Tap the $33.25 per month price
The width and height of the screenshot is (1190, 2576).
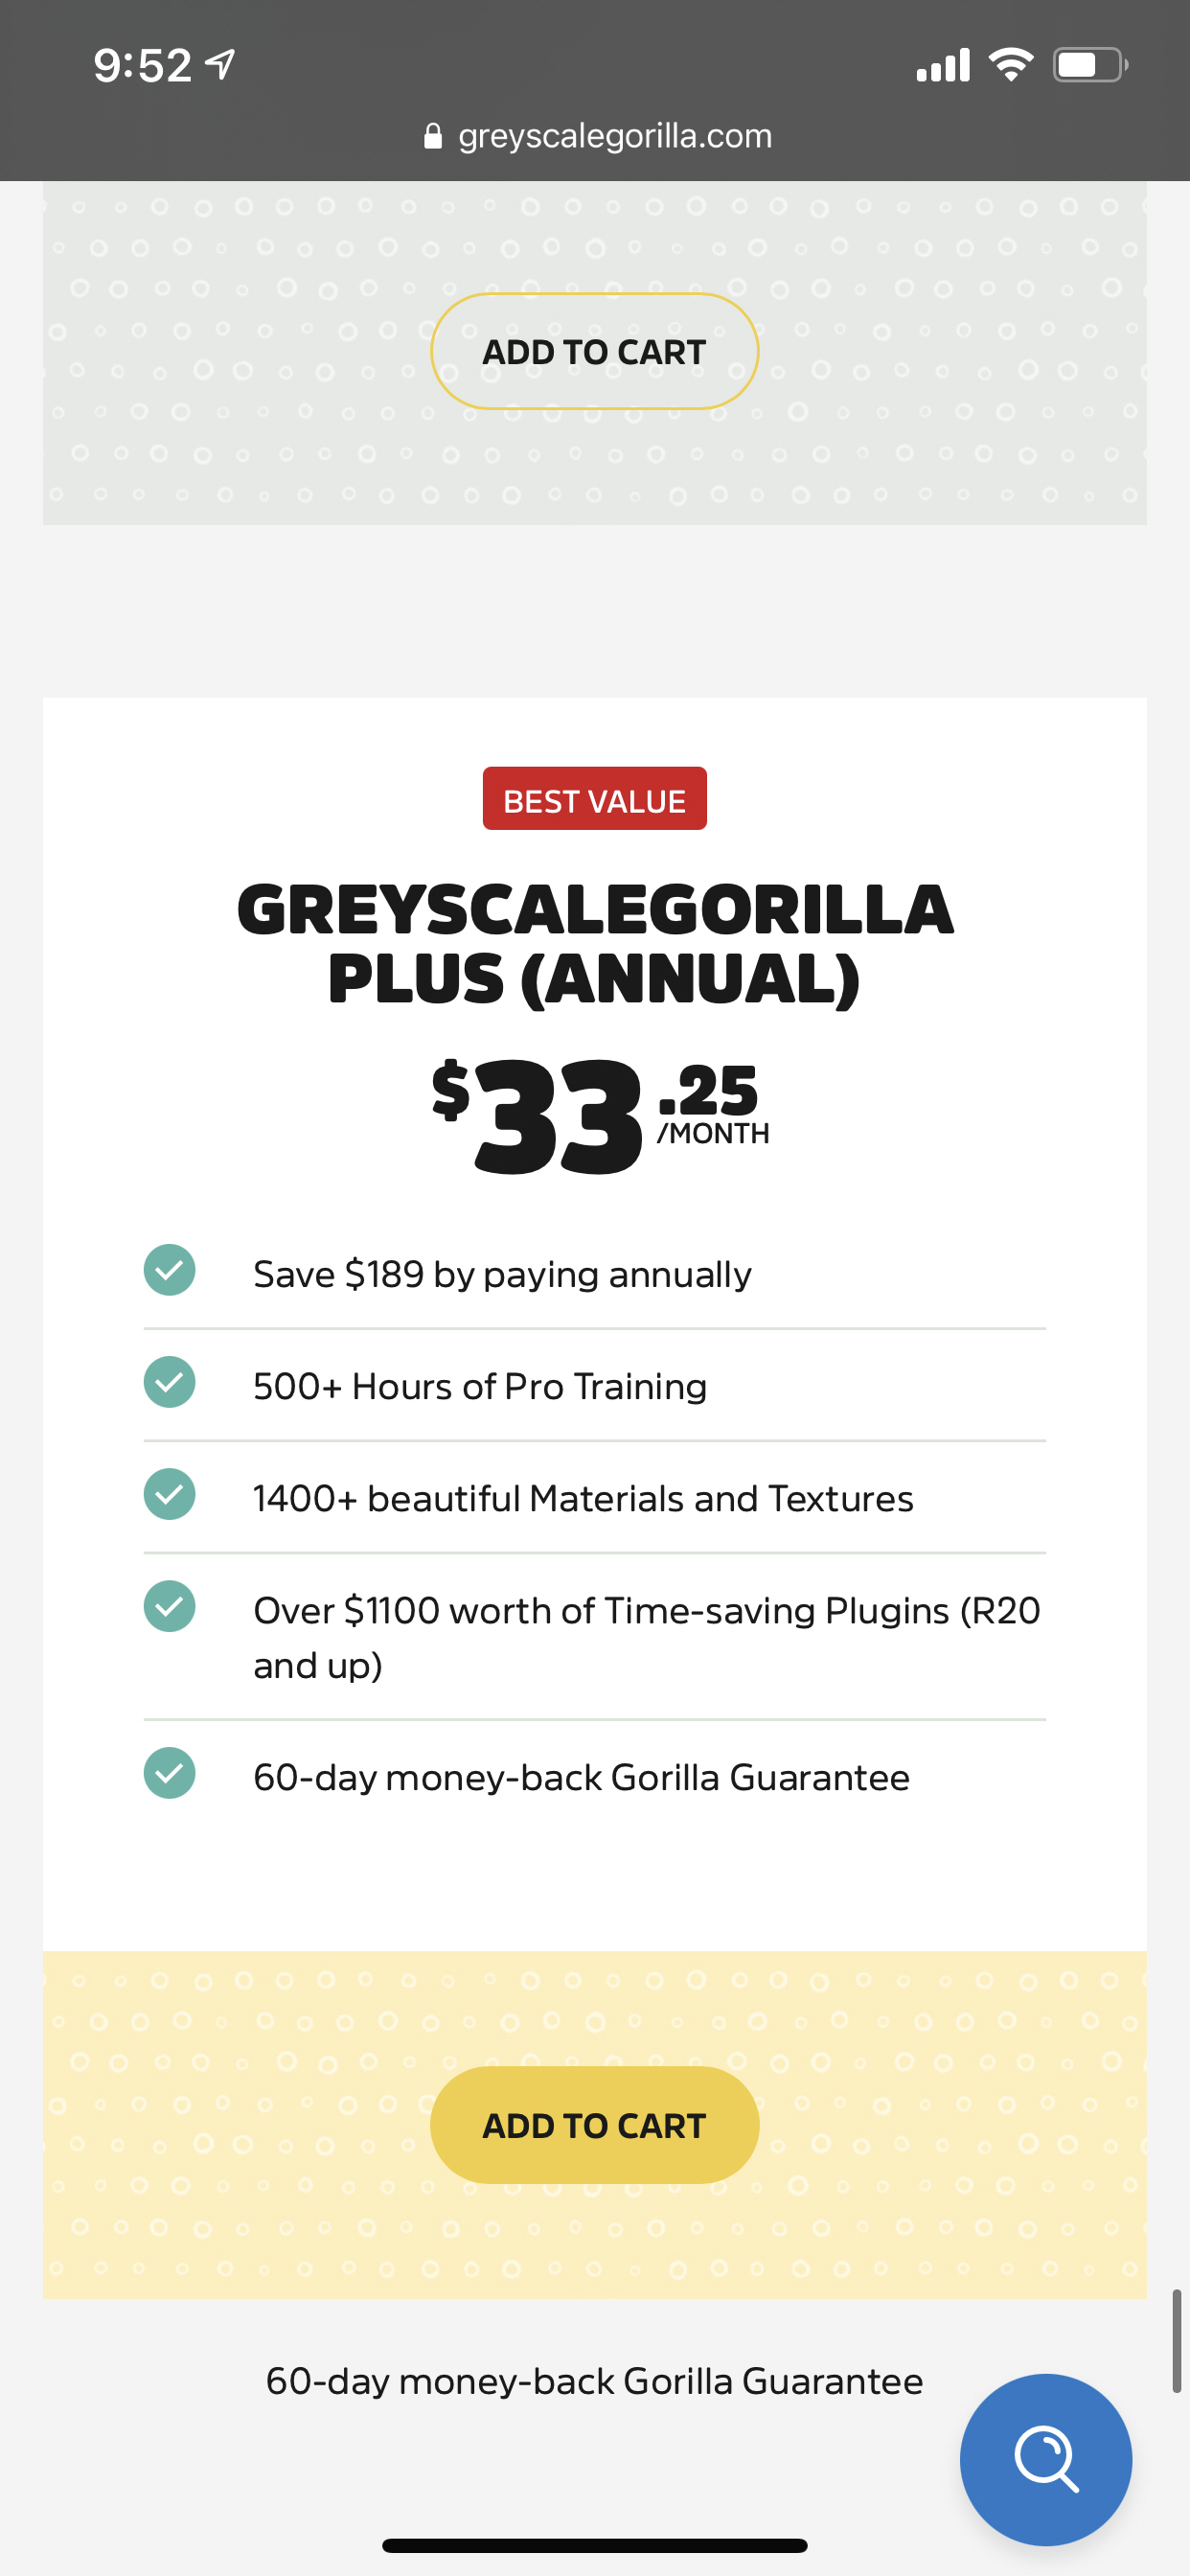point(601,1116)
